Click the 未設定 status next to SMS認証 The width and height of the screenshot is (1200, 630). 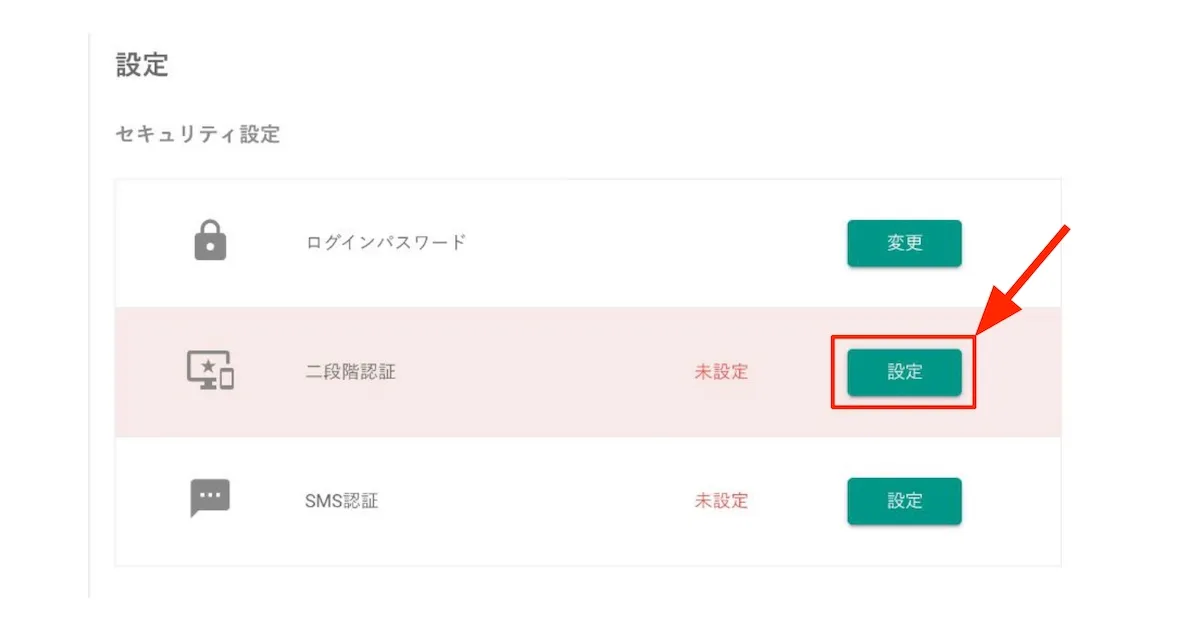721,501
